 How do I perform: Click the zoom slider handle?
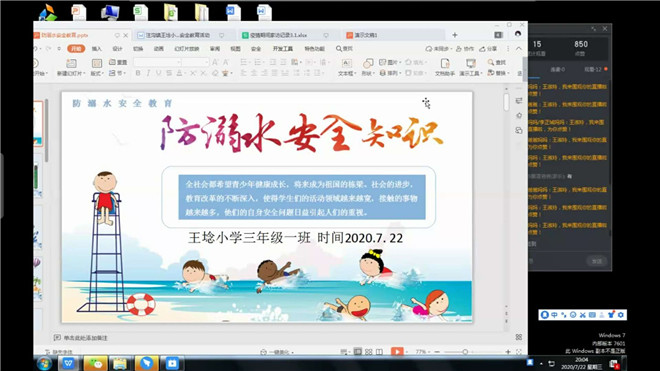pos(465,352)
